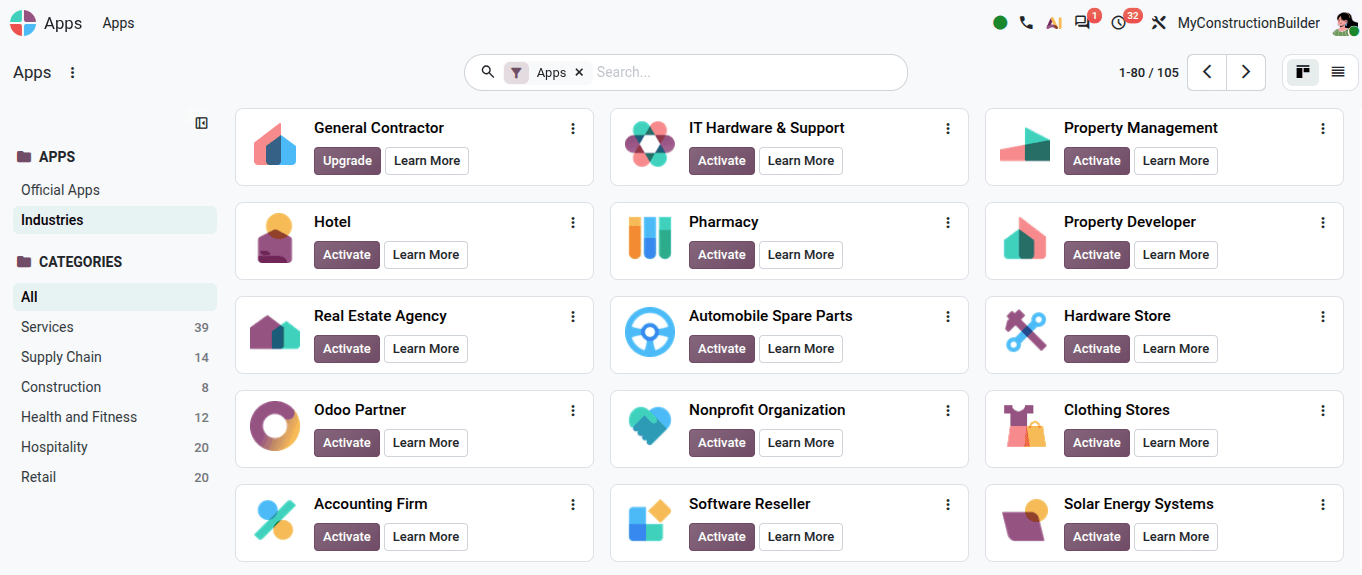Select Industries in sidebar
Image resolution: width=1362 pixels, height=575 pixels.
pyautogui.click(x=115, y=220)
